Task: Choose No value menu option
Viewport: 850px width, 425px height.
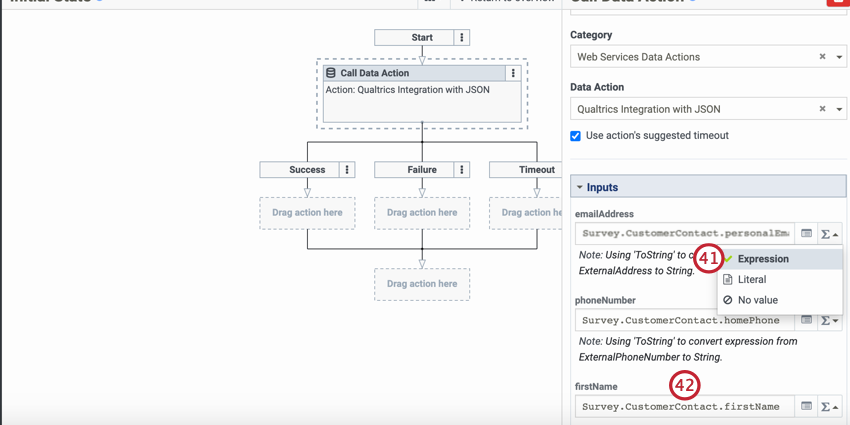Action: point(757,300)
